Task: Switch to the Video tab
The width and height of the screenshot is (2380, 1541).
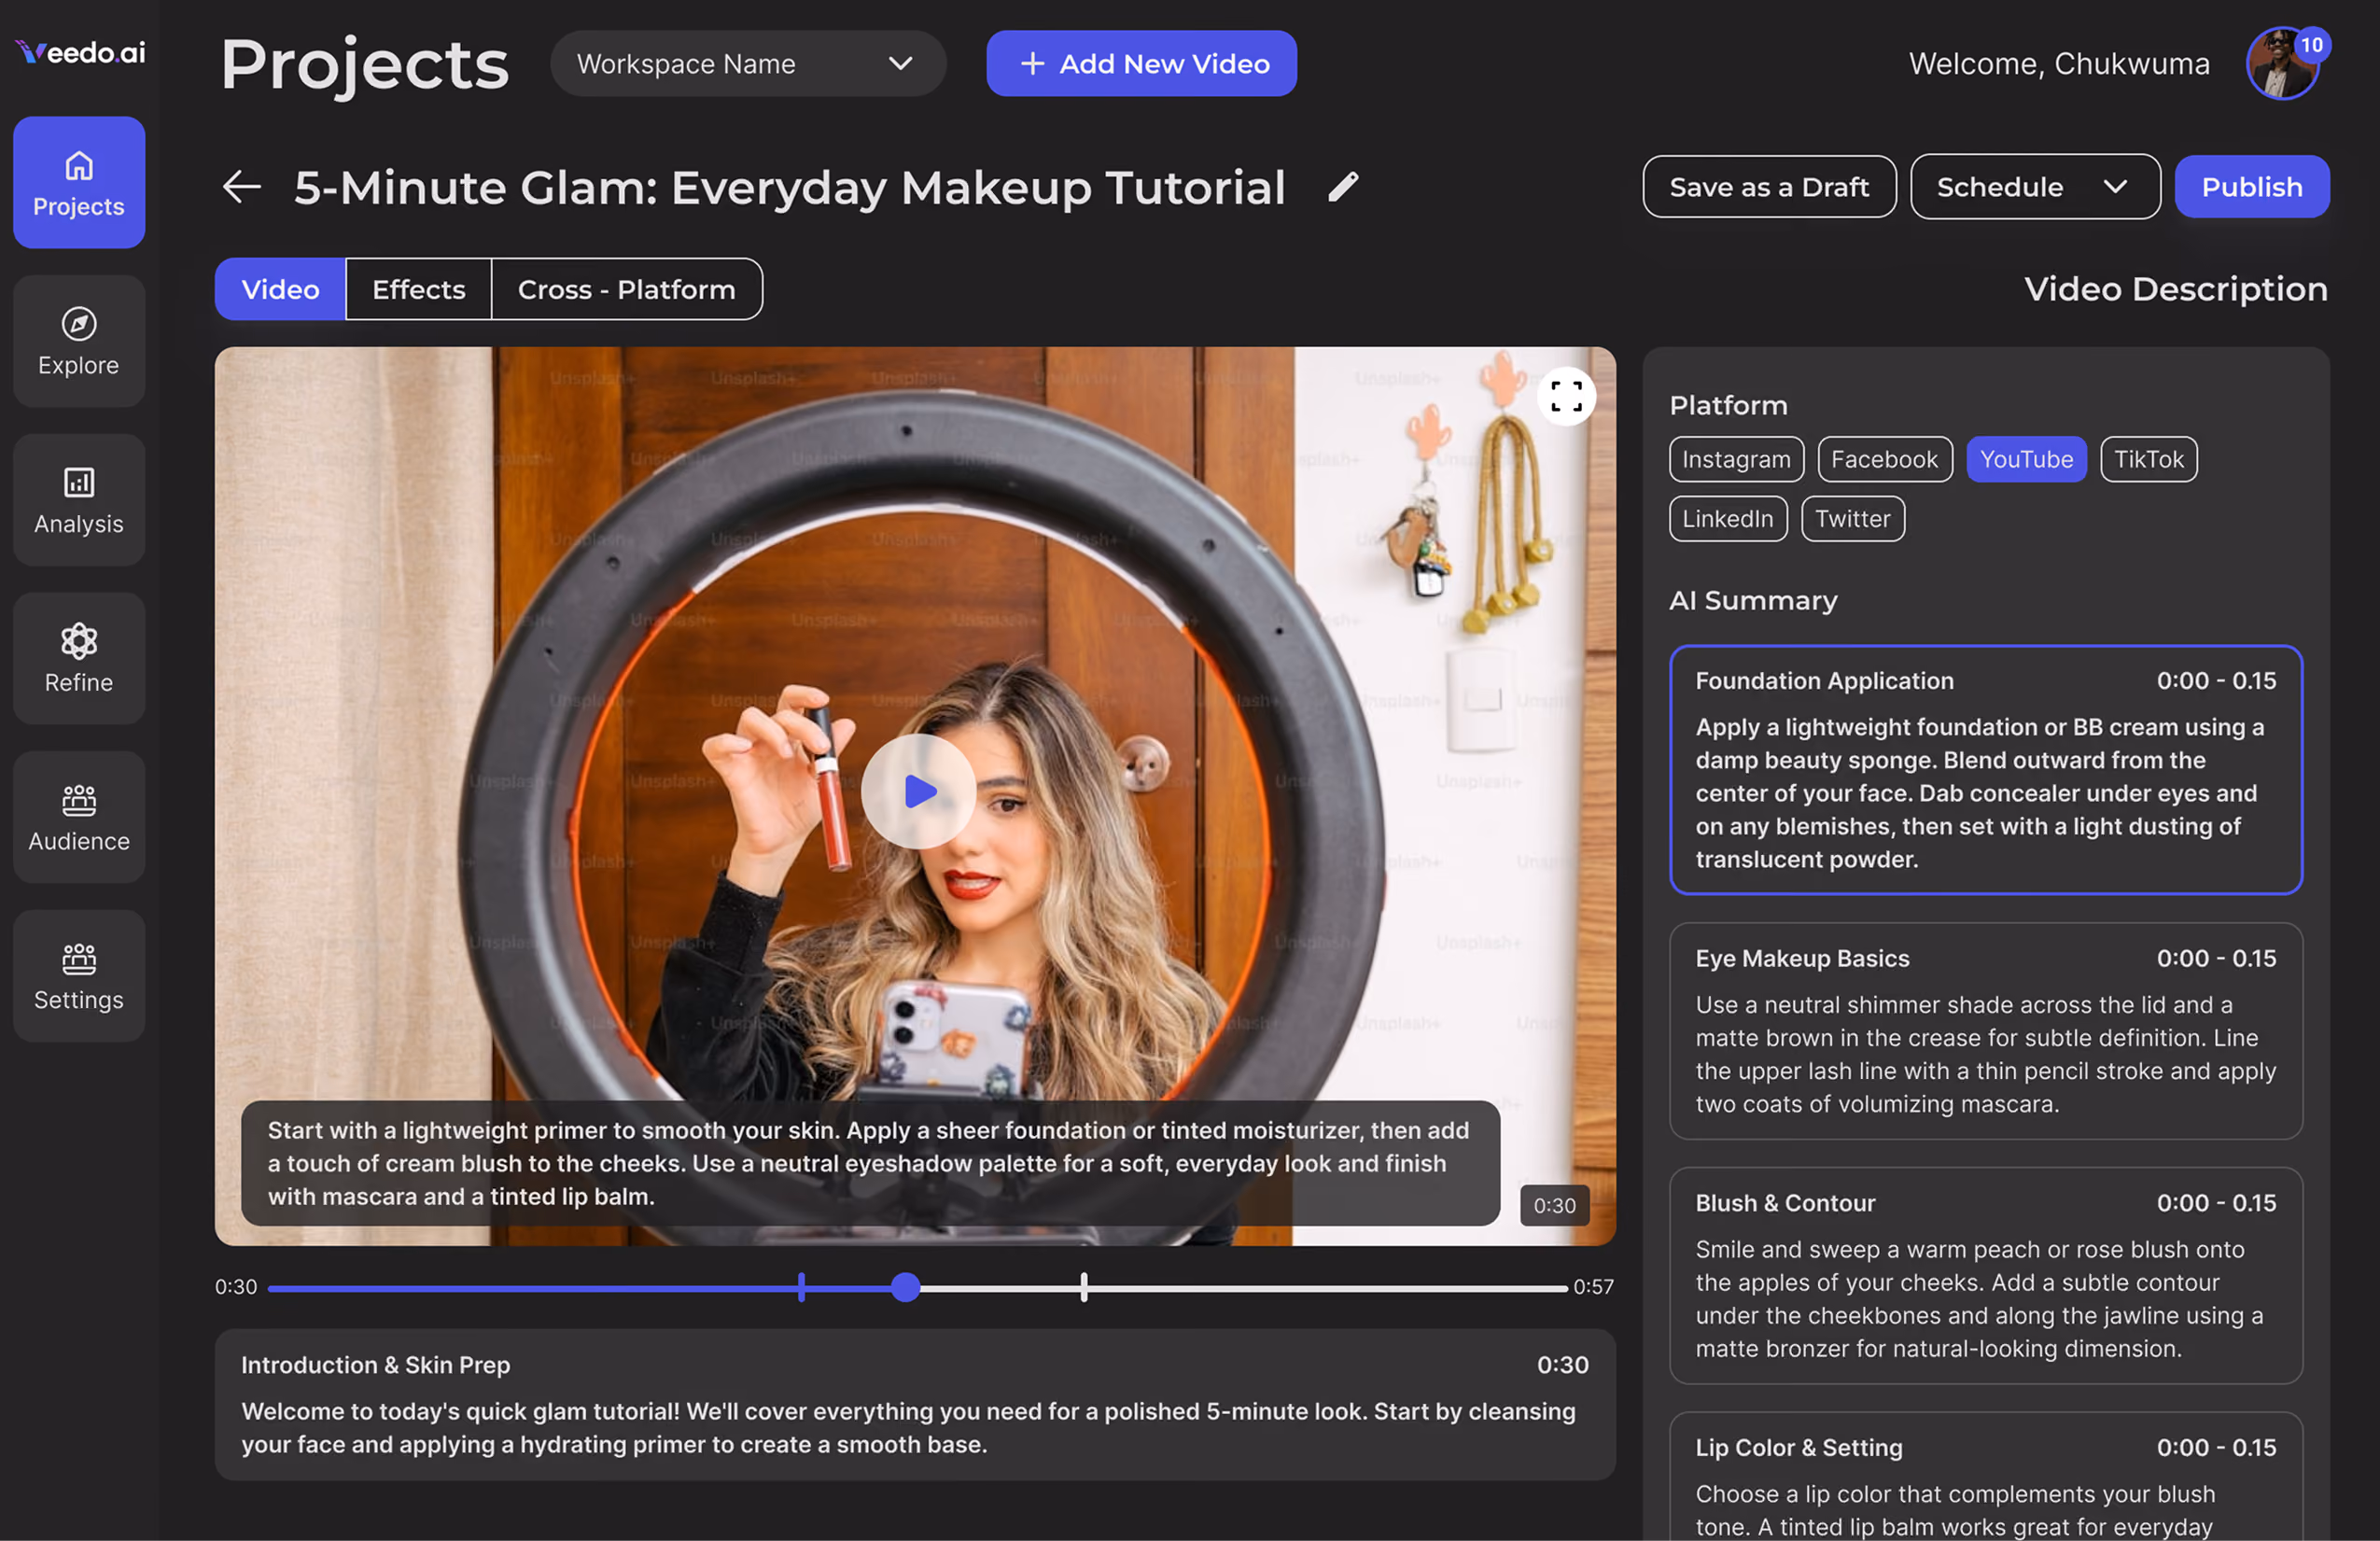Action: pos(280,289)
